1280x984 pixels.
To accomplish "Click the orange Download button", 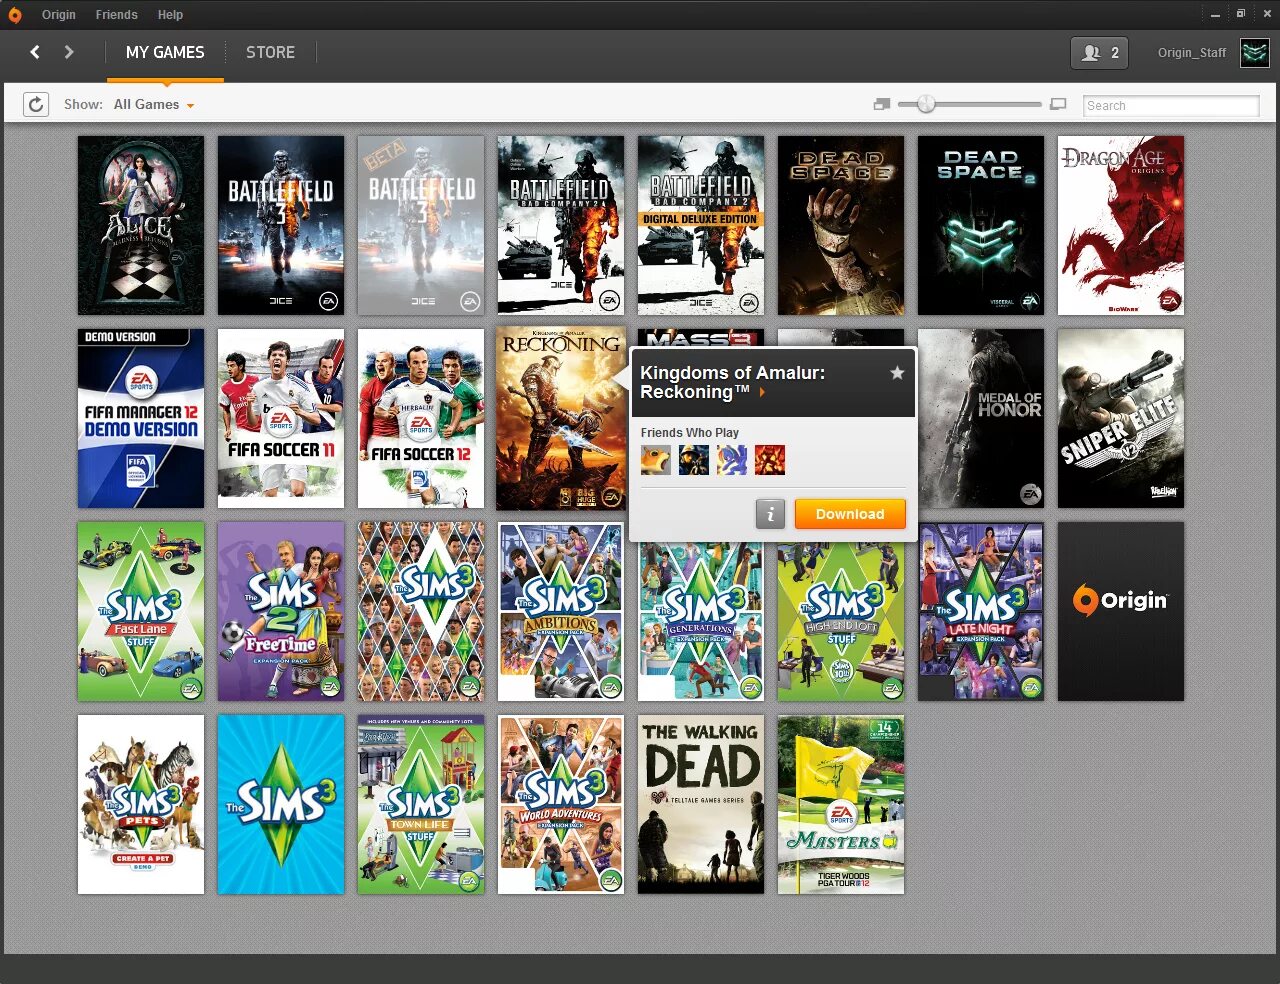I will pos(850,514).
